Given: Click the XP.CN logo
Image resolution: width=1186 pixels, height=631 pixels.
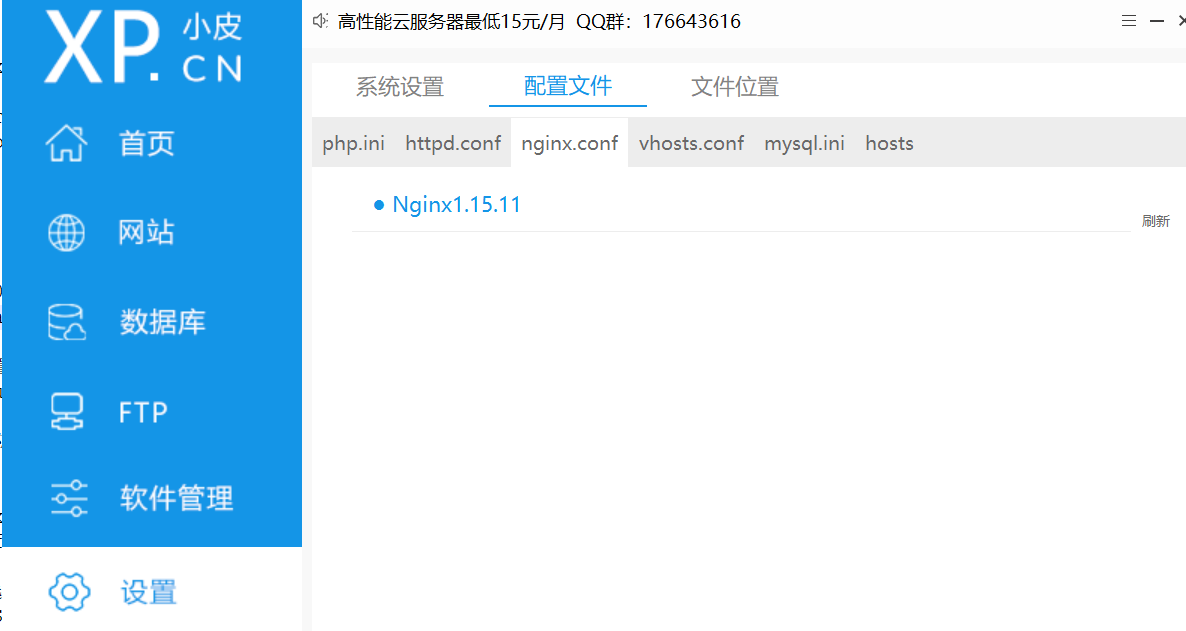Looking at the screenshot, I should [144, 47].
